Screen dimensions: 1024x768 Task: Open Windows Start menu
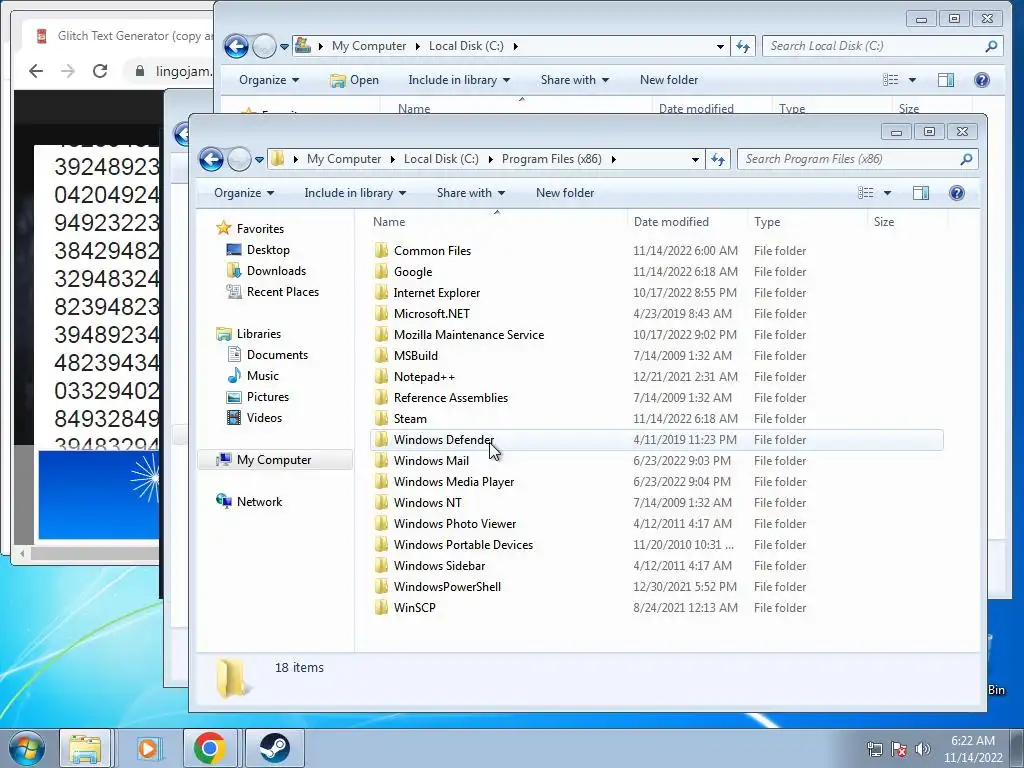(x=27, y=748)
